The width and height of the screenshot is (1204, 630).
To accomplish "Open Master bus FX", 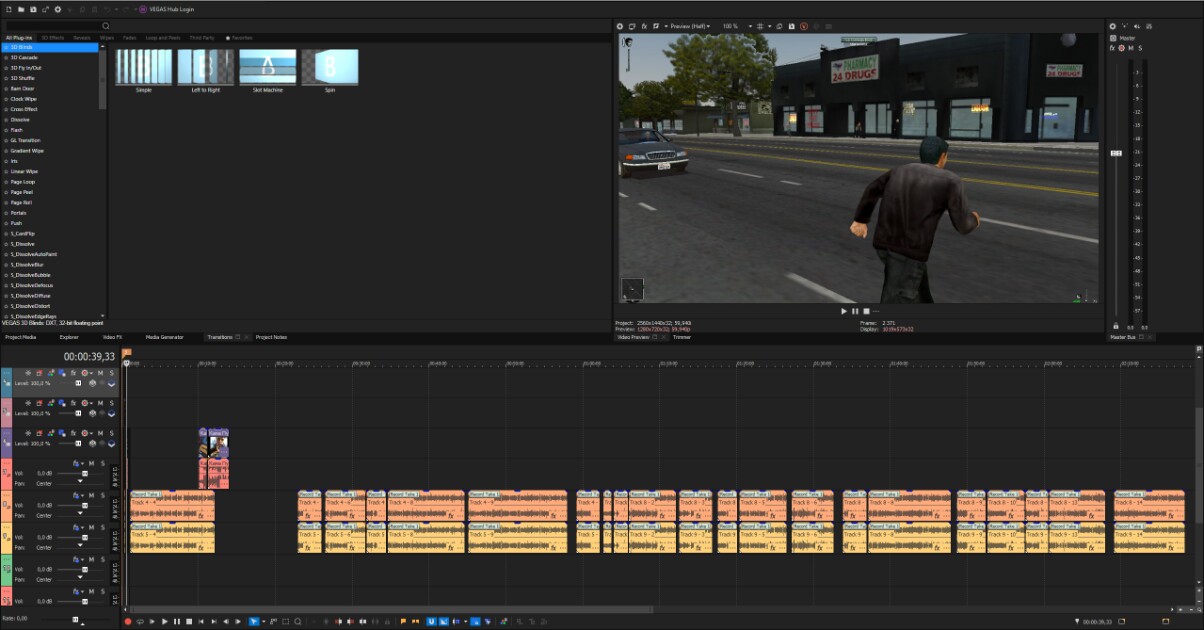I will (x=1112, y=48).
